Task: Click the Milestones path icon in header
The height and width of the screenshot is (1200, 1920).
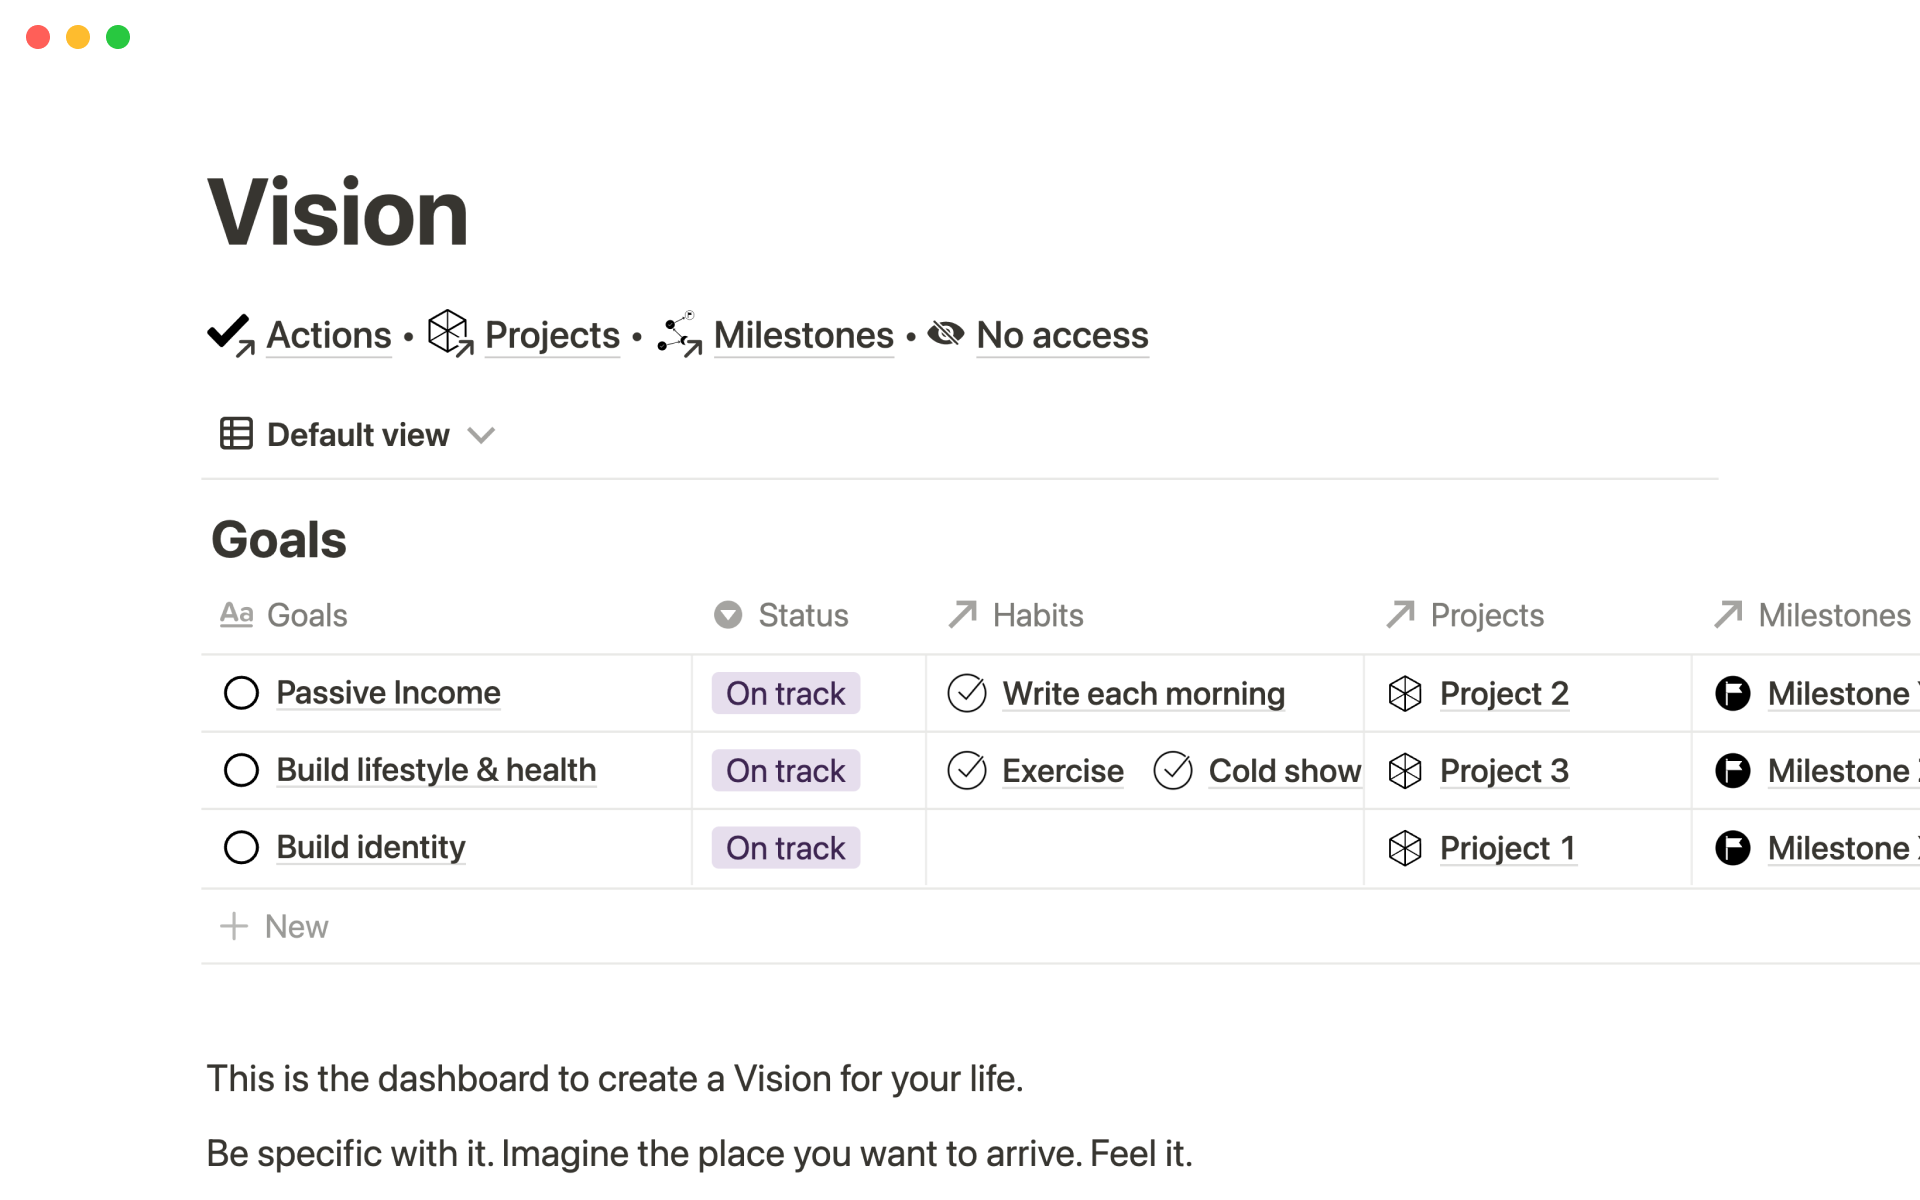Action: (680, 334)
